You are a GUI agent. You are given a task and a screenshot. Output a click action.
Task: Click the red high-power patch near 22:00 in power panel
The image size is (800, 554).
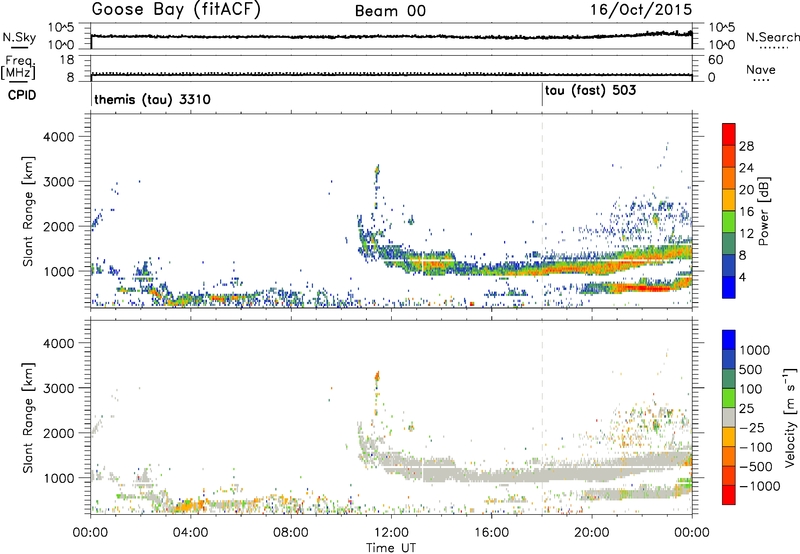647,288
